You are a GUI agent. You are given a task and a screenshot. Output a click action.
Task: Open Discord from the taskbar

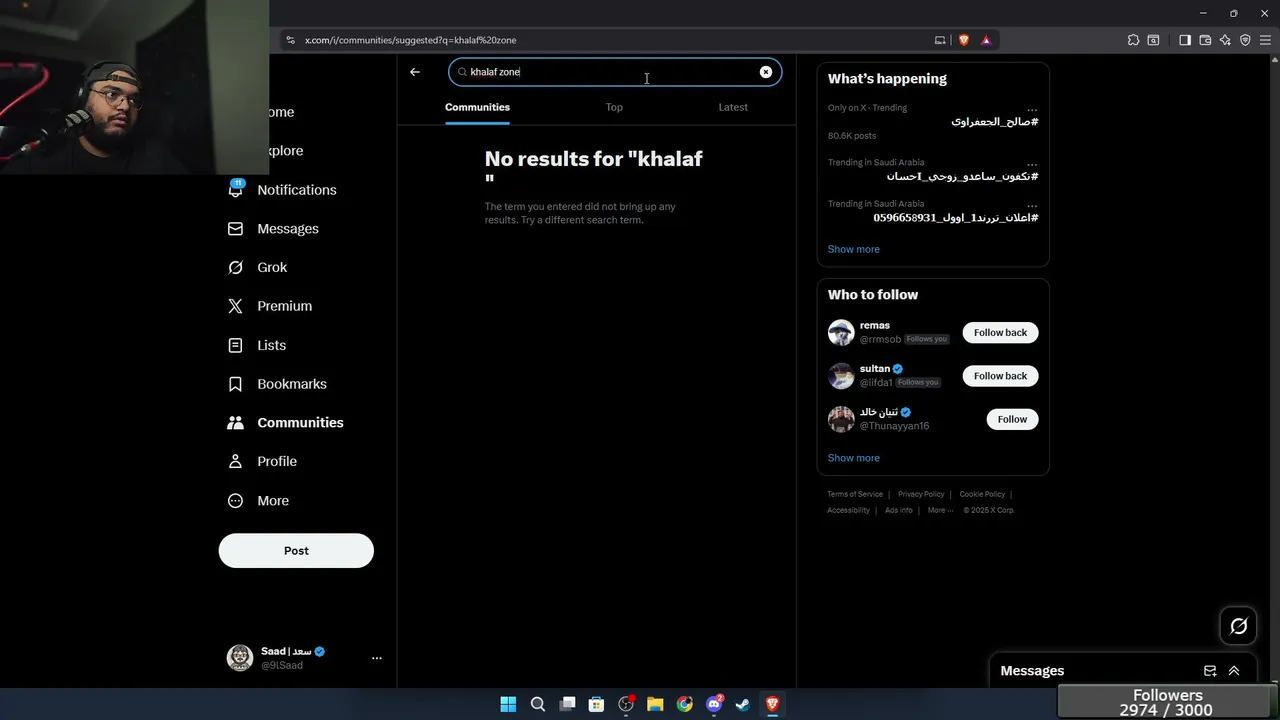714,704
